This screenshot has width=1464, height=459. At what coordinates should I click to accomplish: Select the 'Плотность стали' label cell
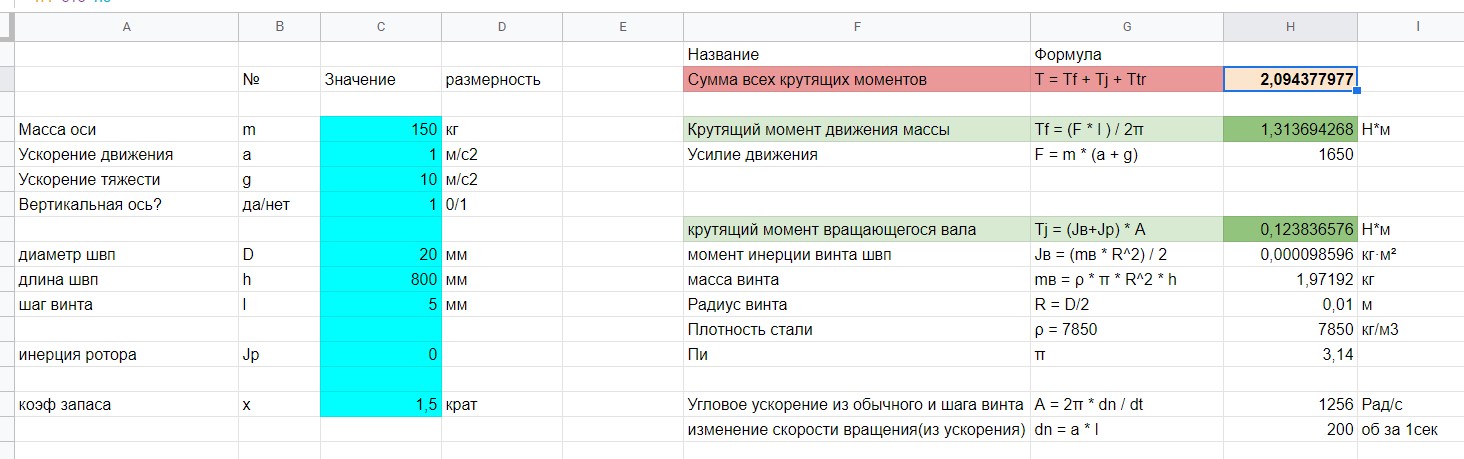point(856,330)
